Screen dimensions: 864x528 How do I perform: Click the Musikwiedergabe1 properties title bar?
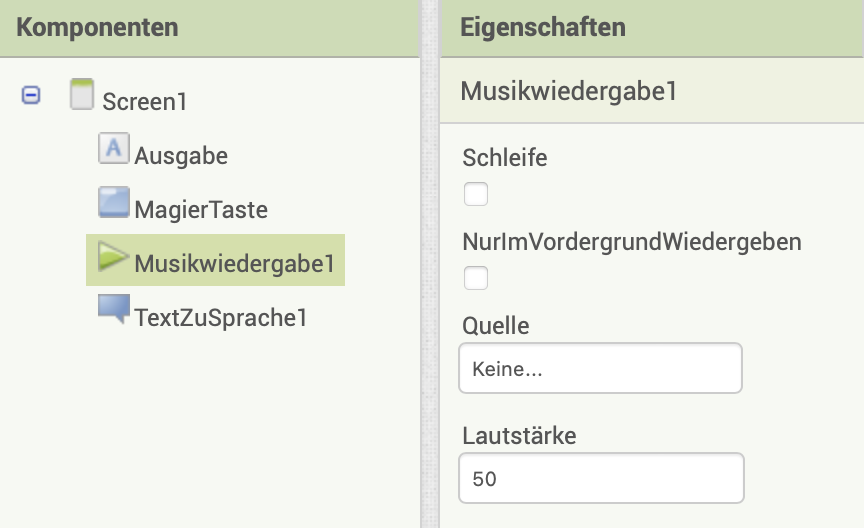coord(569,91)
